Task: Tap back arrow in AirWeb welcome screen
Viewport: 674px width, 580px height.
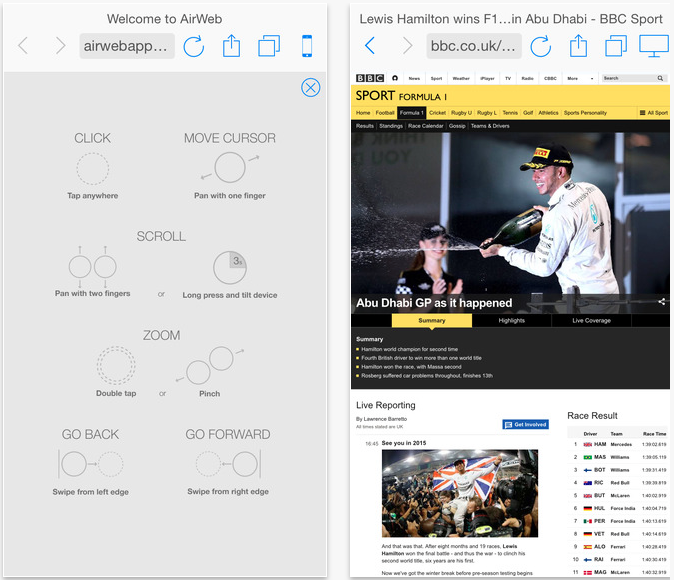Action: 23,46
